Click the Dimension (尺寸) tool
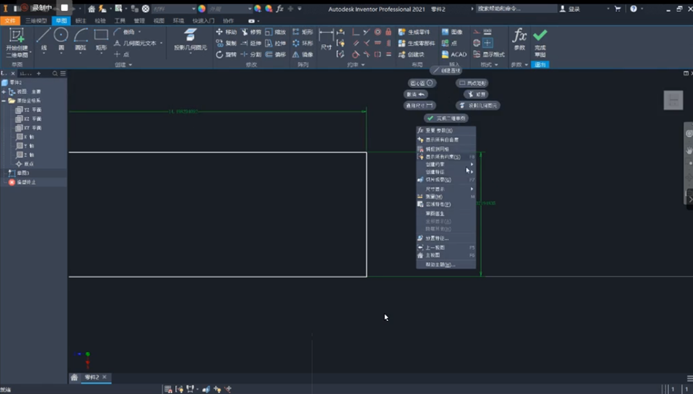Screen dimensions: 693x394 coord(326,39)
